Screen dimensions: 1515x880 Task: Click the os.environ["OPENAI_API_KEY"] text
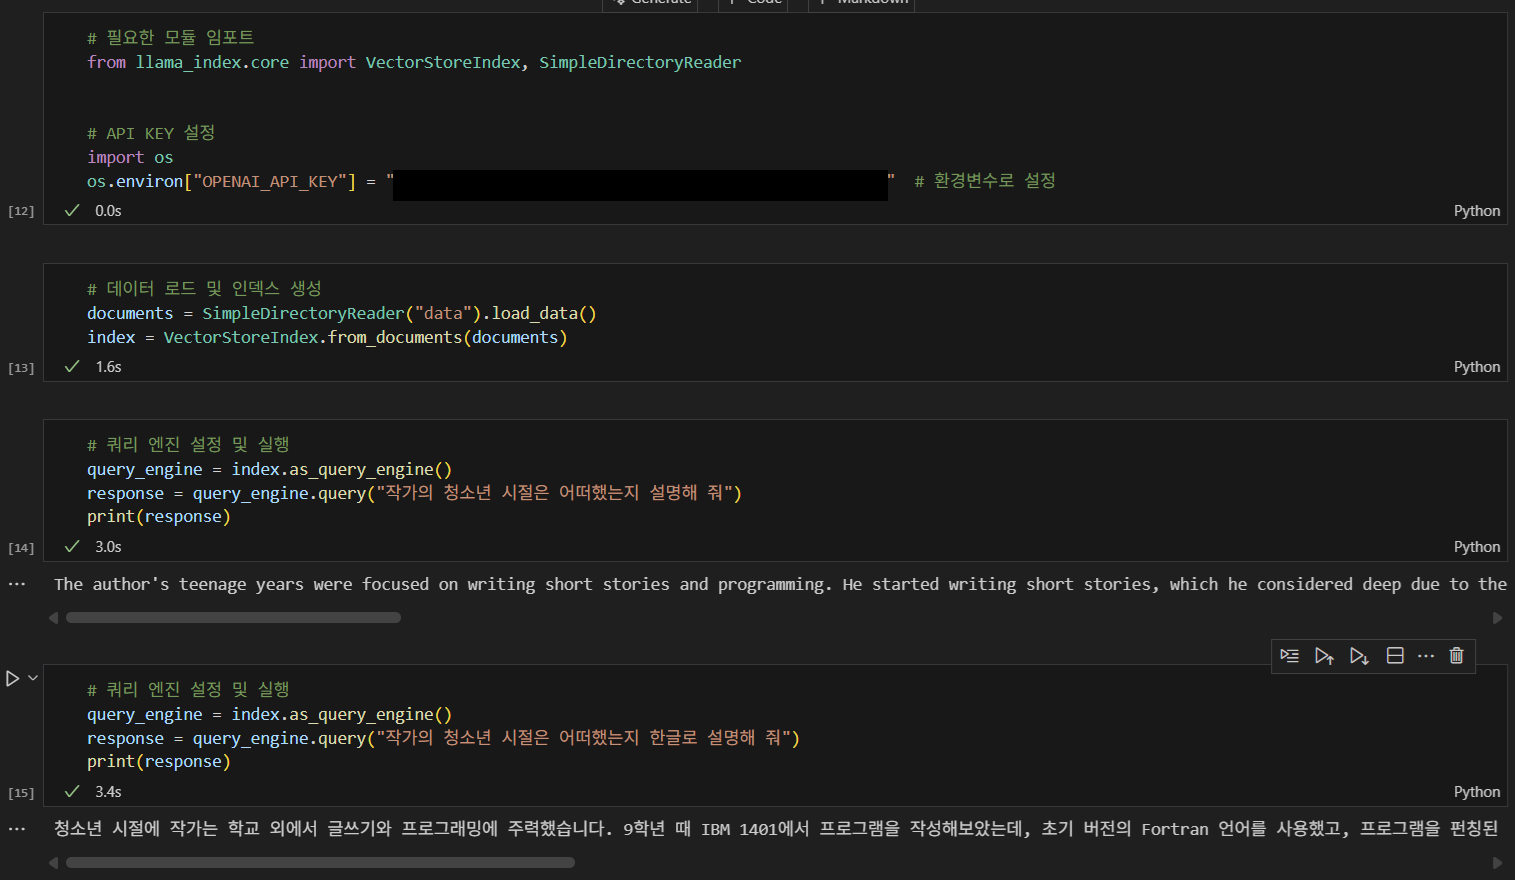[221, 181]
